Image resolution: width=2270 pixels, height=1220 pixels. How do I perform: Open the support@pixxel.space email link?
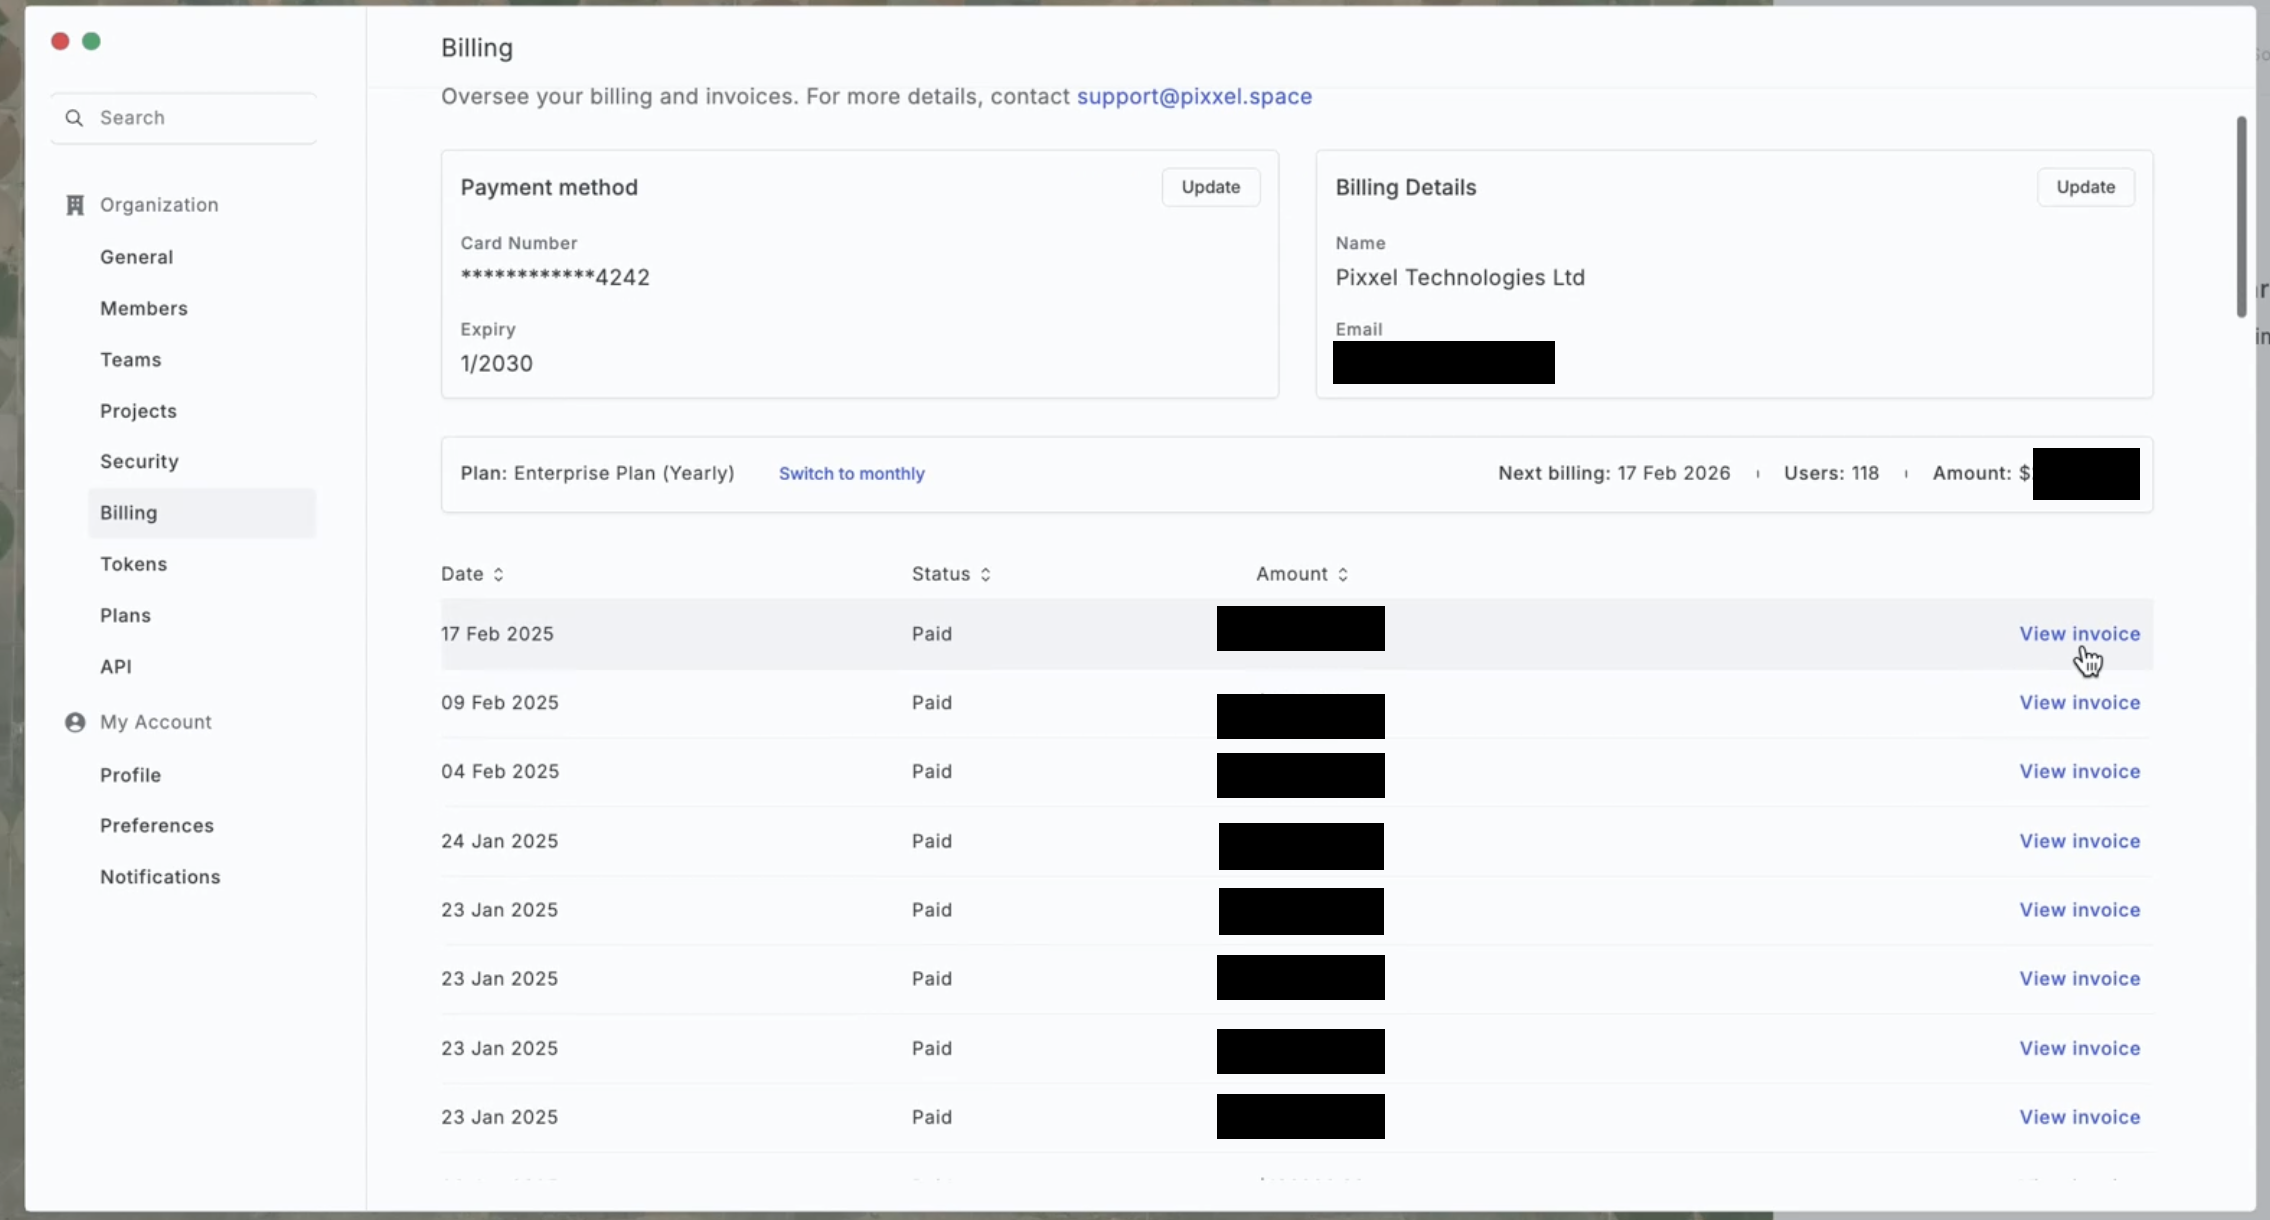tap(1194, 96)
